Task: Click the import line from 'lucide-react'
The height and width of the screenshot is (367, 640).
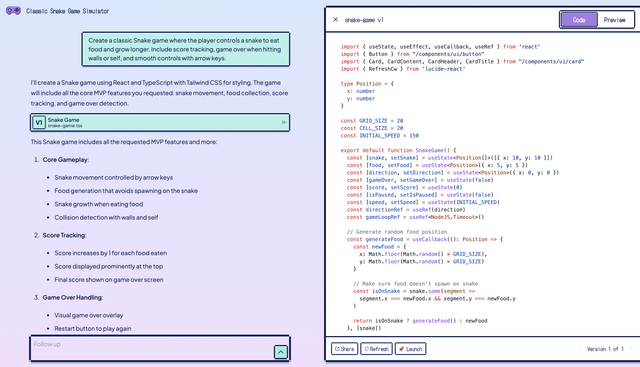Action: coord(403,69)
